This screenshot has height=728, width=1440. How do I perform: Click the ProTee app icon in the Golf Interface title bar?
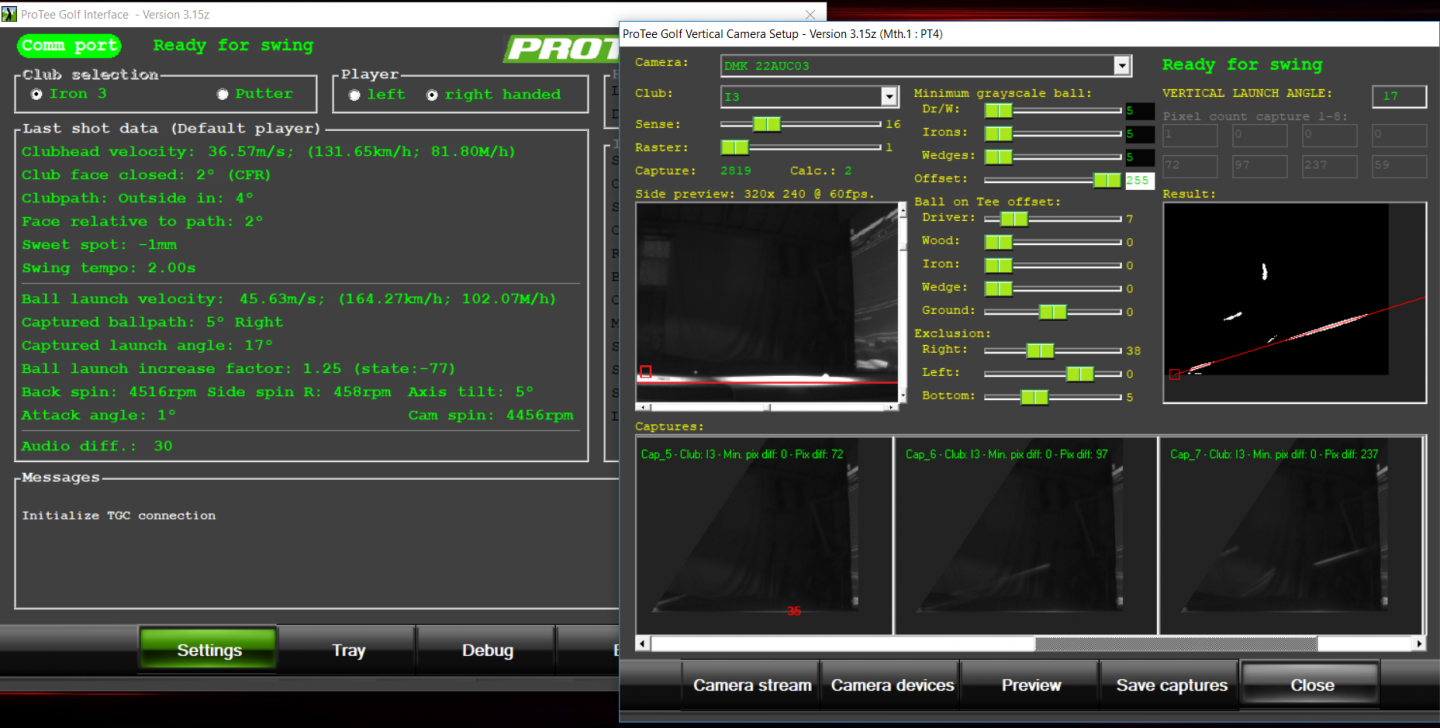tap(10, 14)
